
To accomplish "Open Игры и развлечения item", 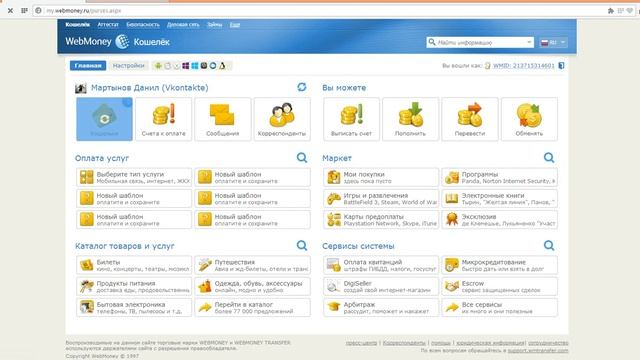I will (381, 199).
